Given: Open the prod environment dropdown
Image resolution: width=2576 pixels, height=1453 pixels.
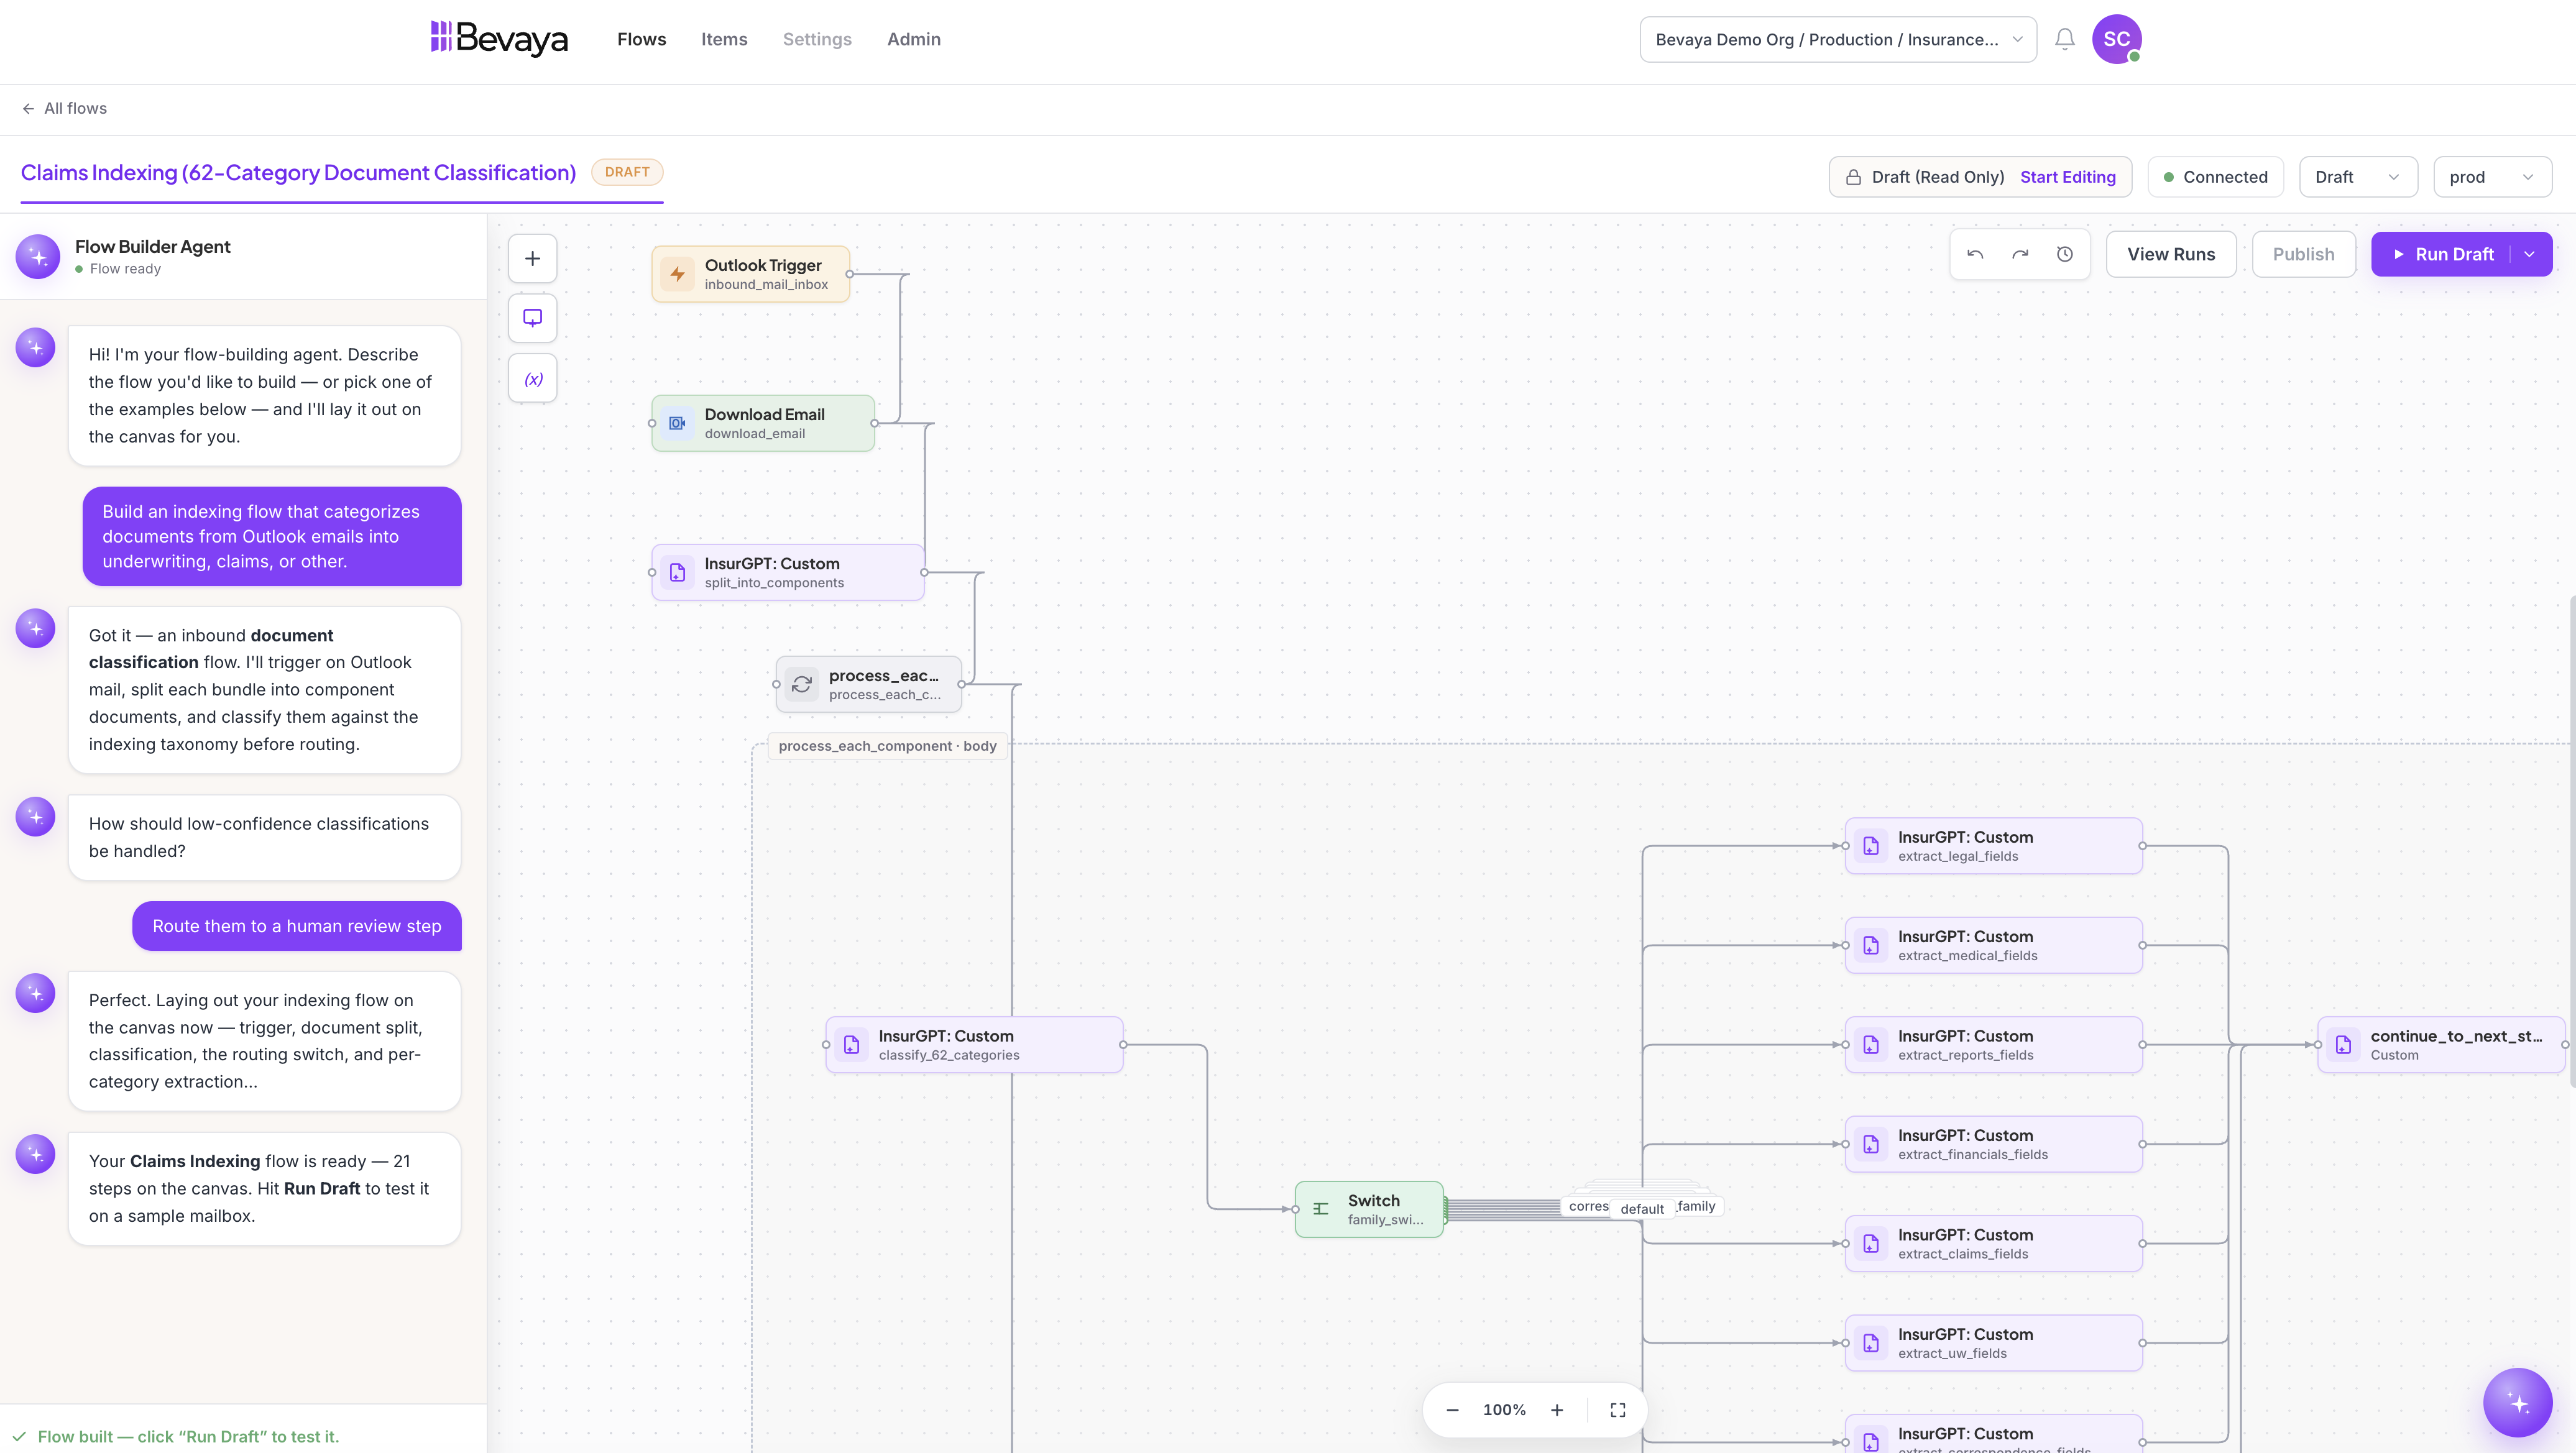Looking at the screenshot, I should (2491, 177).
